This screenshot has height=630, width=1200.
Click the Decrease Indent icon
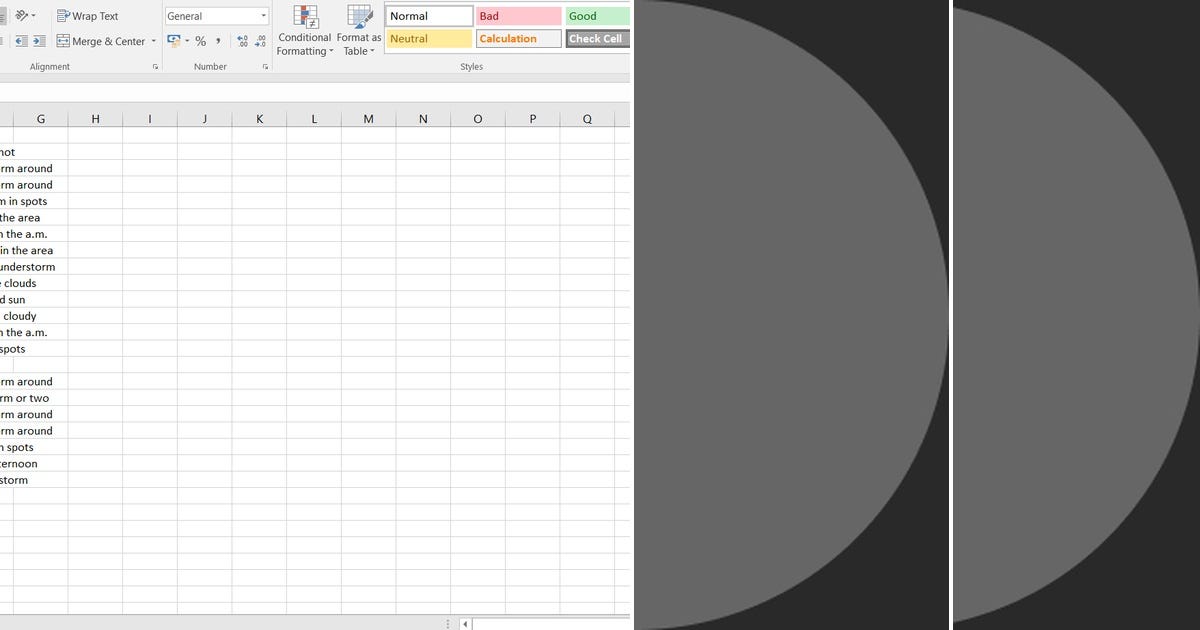21,41
